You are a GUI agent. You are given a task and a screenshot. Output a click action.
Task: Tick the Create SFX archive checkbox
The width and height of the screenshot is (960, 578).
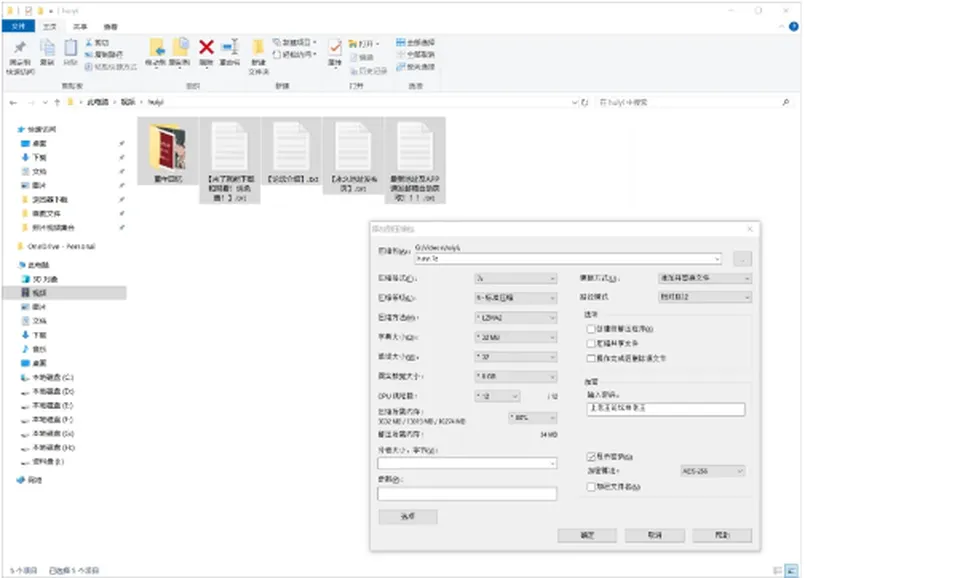(591, 329)
